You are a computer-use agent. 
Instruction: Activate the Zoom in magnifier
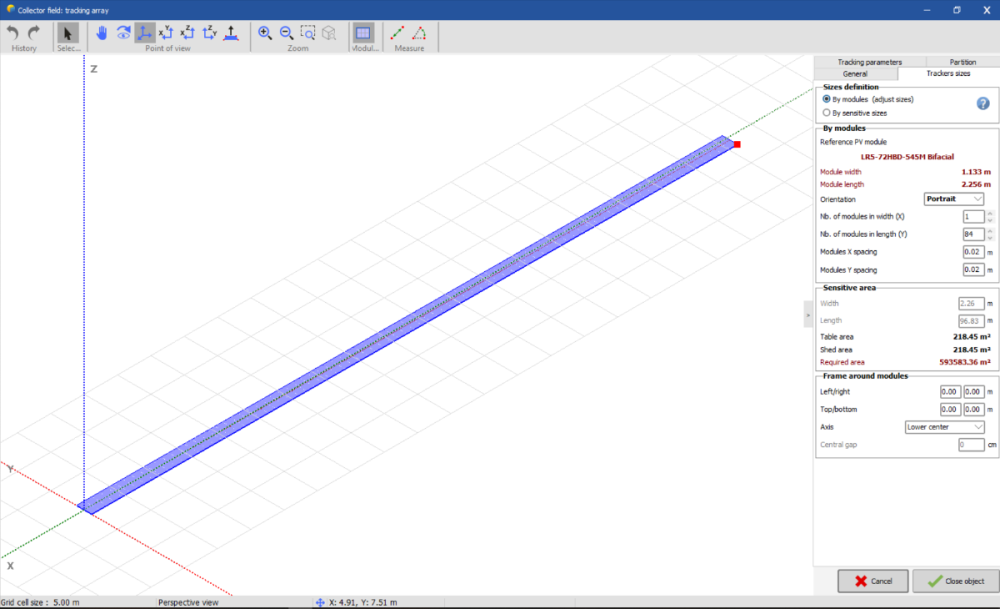(x=265, y=32)
